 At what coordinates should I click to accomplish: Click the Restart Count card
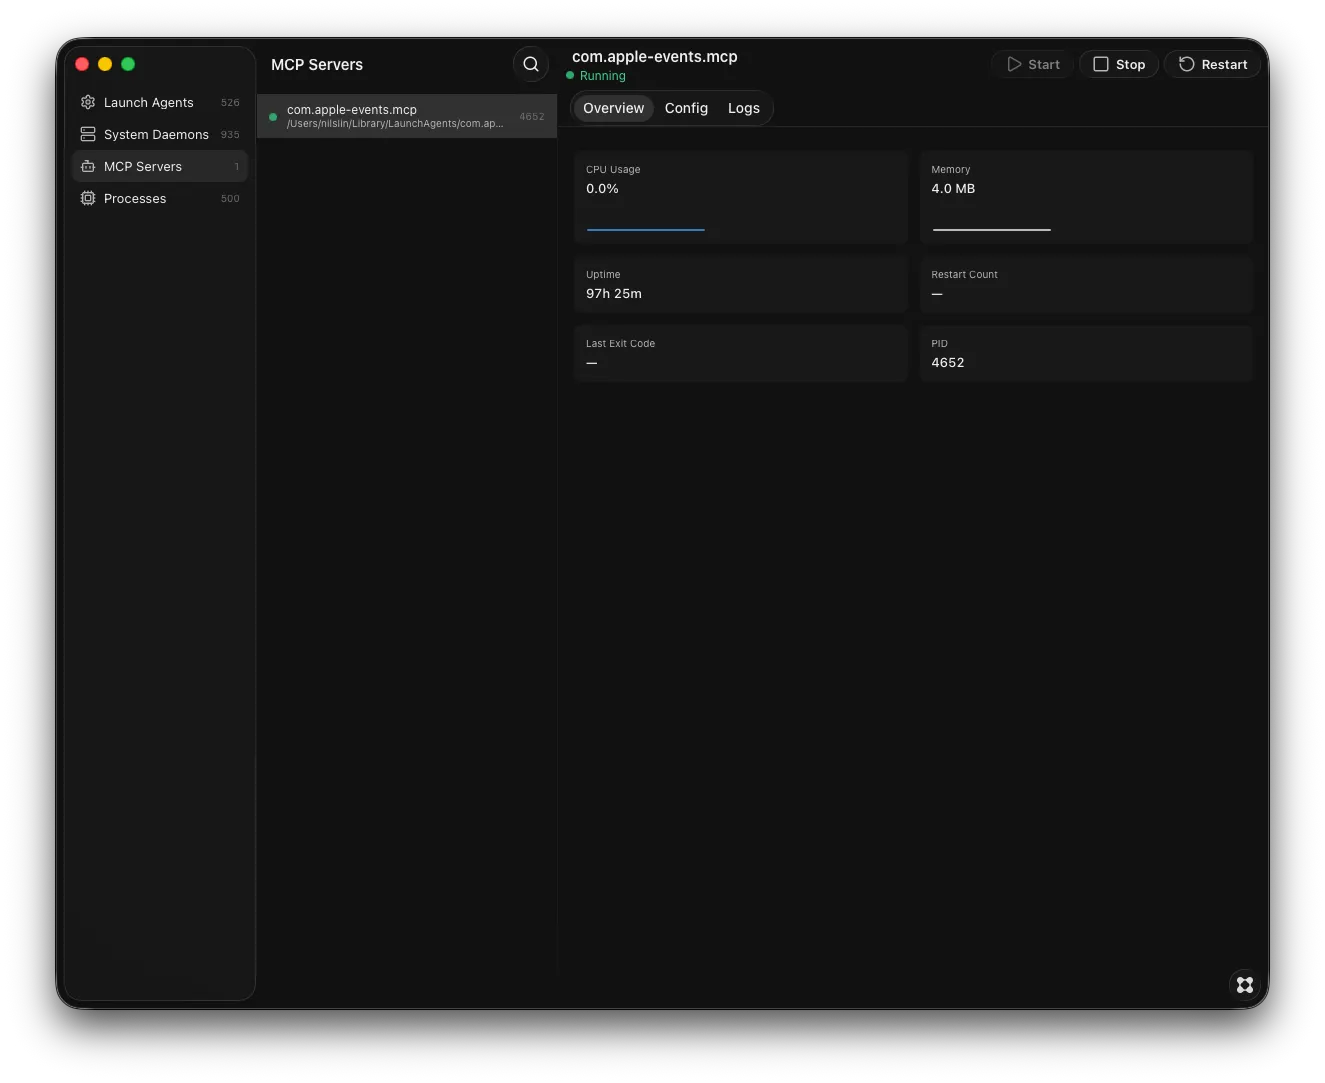click(1086, 285)
